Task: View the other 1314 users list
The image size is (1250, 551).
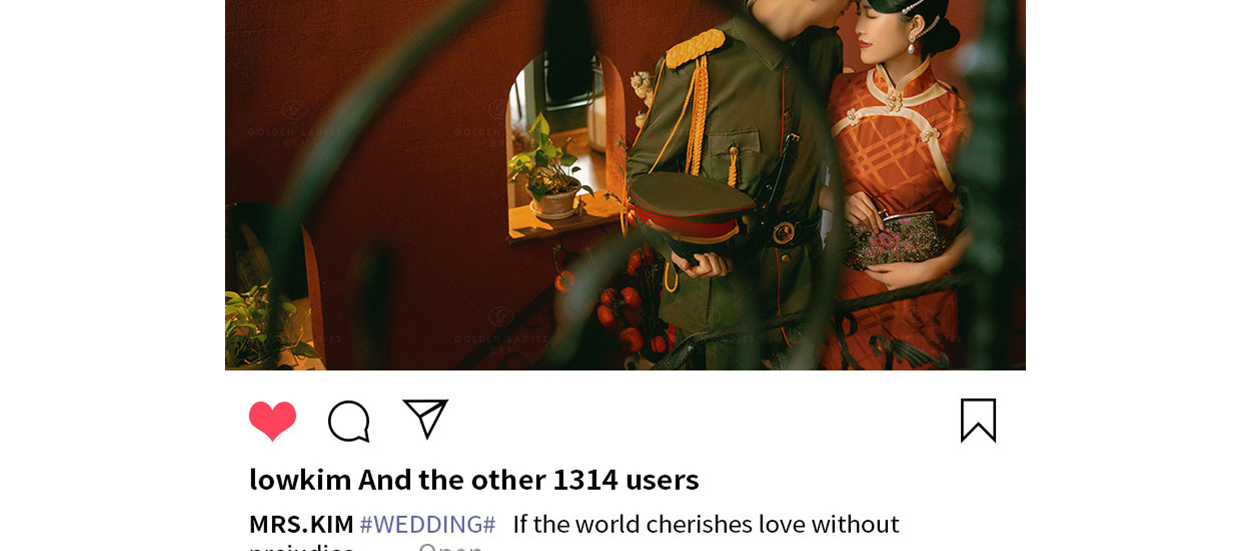Action: click(x=528, y=479)
